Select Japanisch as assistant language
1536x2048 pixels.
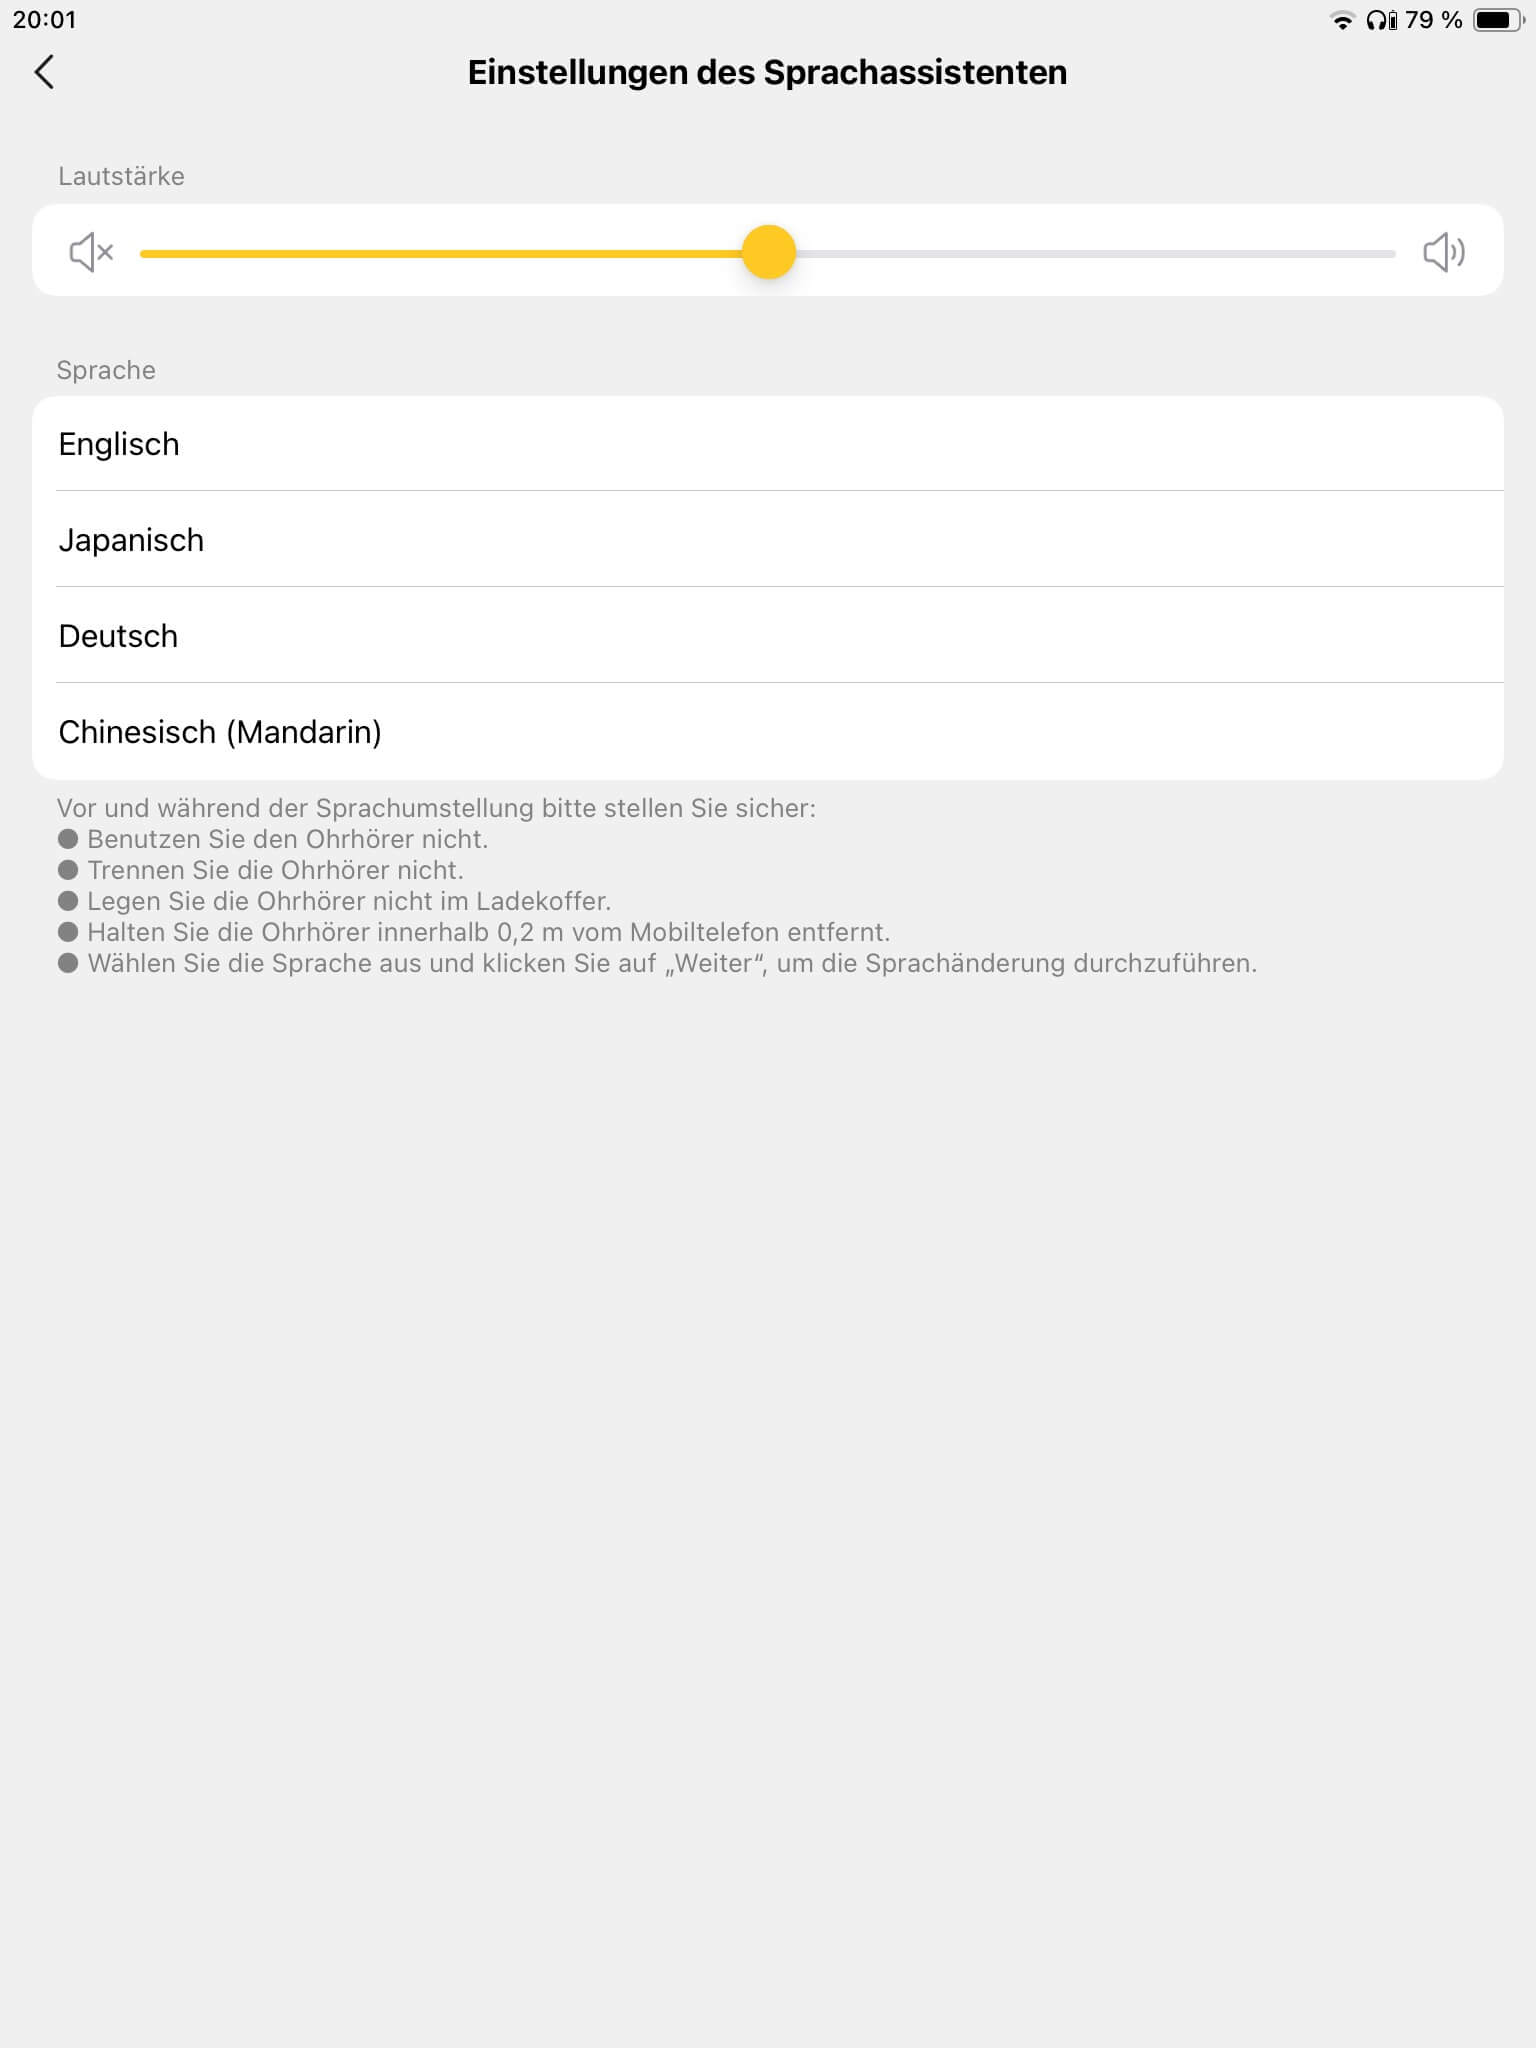click(768, 539)
